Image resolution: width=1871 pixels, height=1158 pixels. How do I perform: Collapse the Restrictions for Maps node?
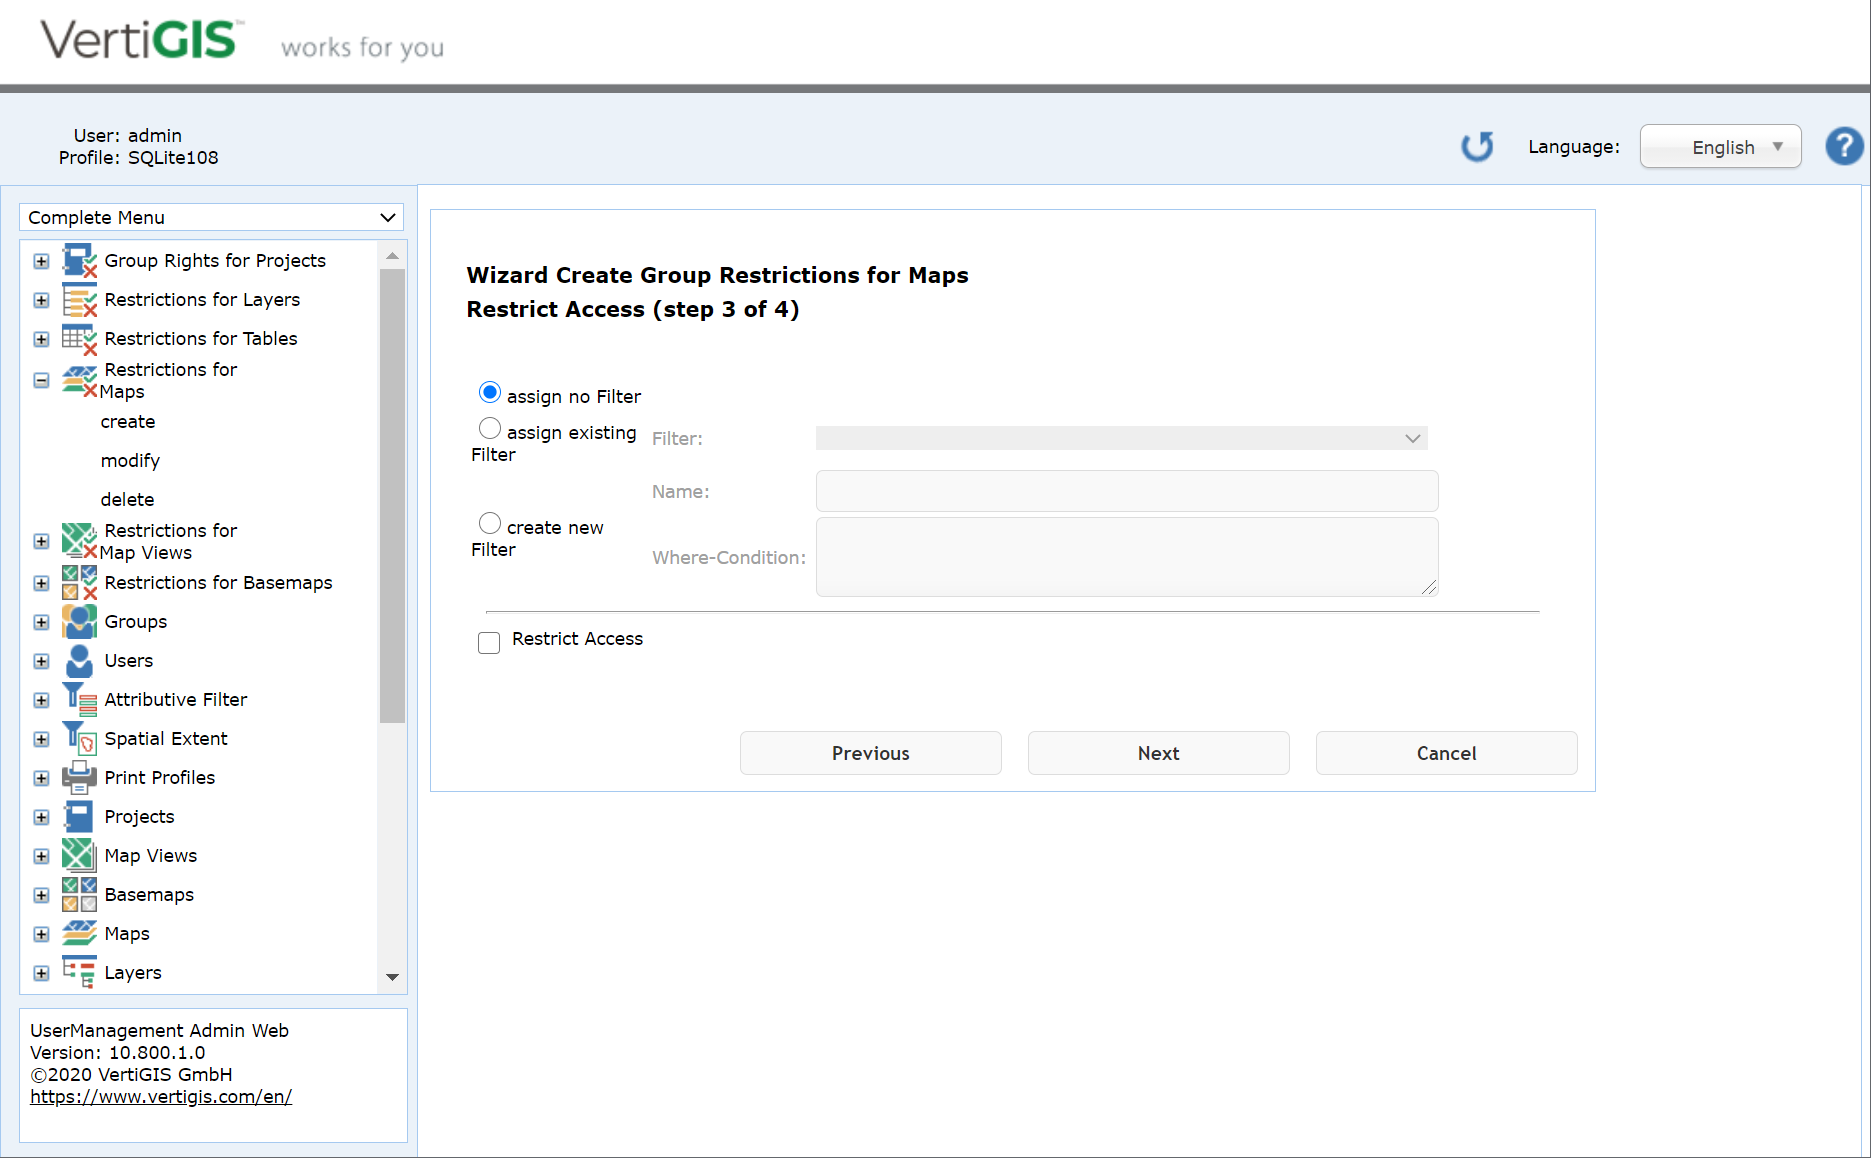coord(41,380)
